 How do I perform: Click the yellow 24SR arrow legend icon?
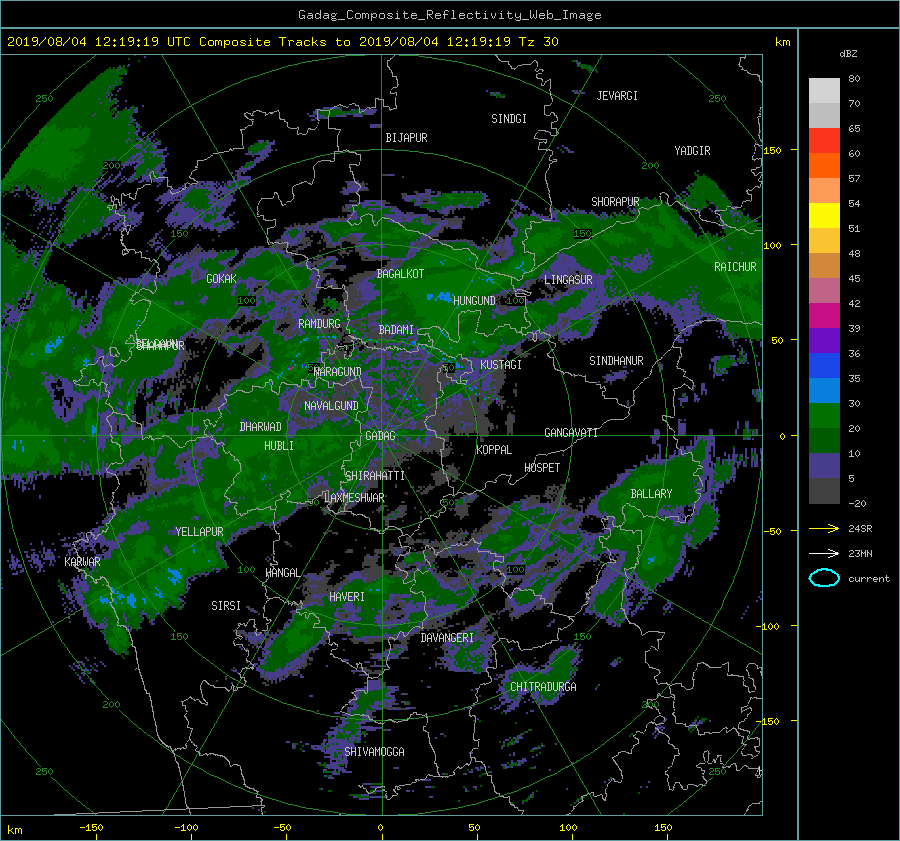tap(824, 528)
